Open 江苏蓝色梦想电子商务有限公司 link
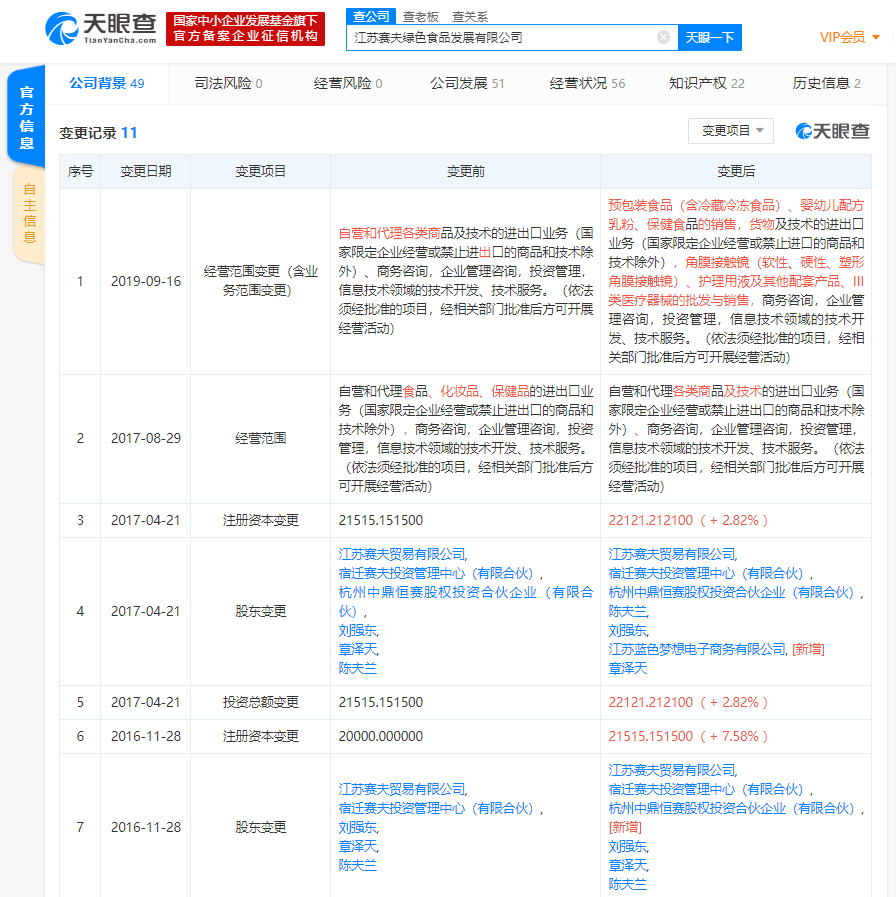 point(697,649)
